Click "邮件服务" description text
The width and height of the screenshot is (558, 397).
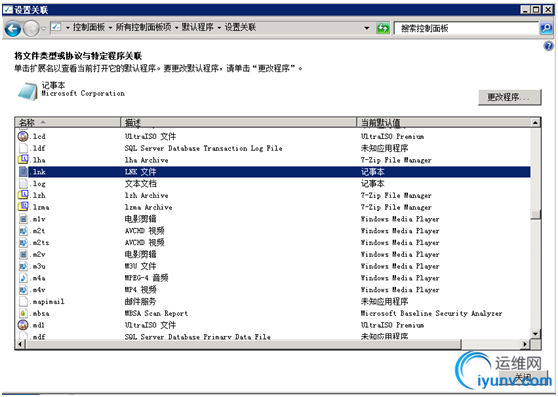[141, 301]
